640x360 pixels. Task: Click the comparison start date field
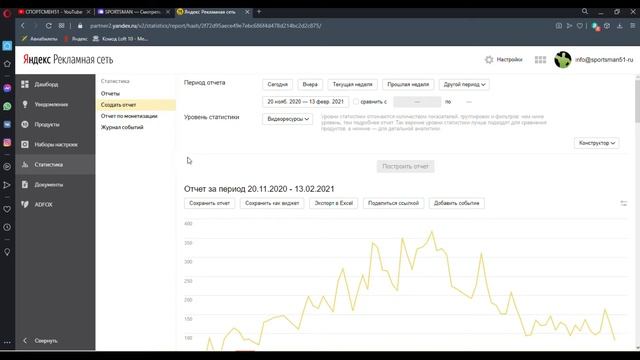(417, 102)
